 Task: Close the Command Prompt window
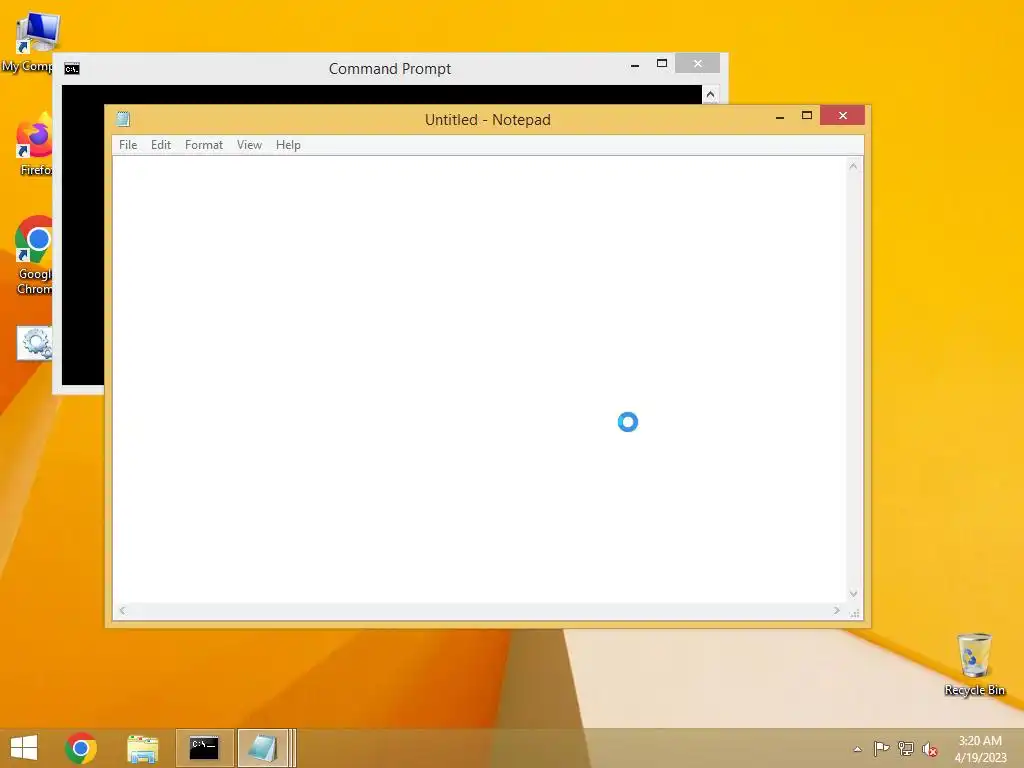[697, 63]
